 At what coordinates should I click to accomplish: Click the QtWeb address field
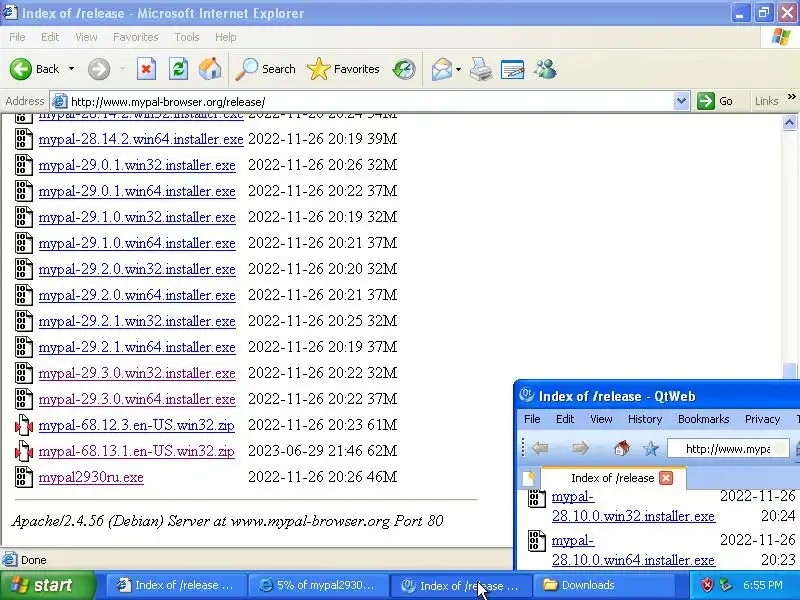728,448
